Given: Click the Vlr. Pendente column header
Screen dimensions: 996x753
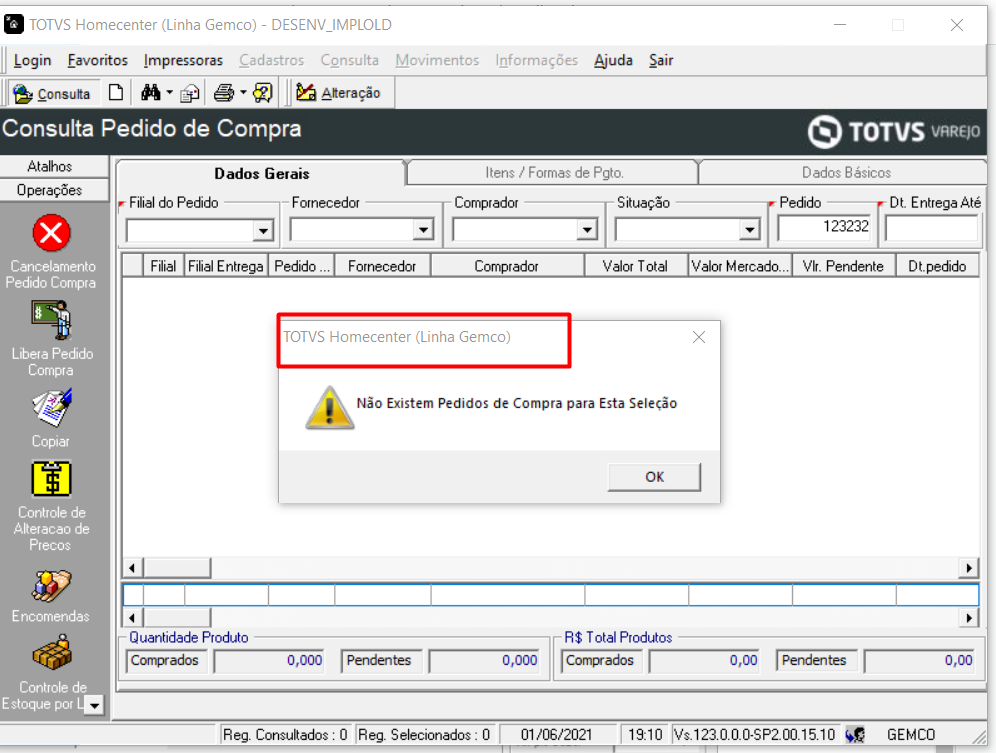Looking at the screenshot, I should click(844, 266).
